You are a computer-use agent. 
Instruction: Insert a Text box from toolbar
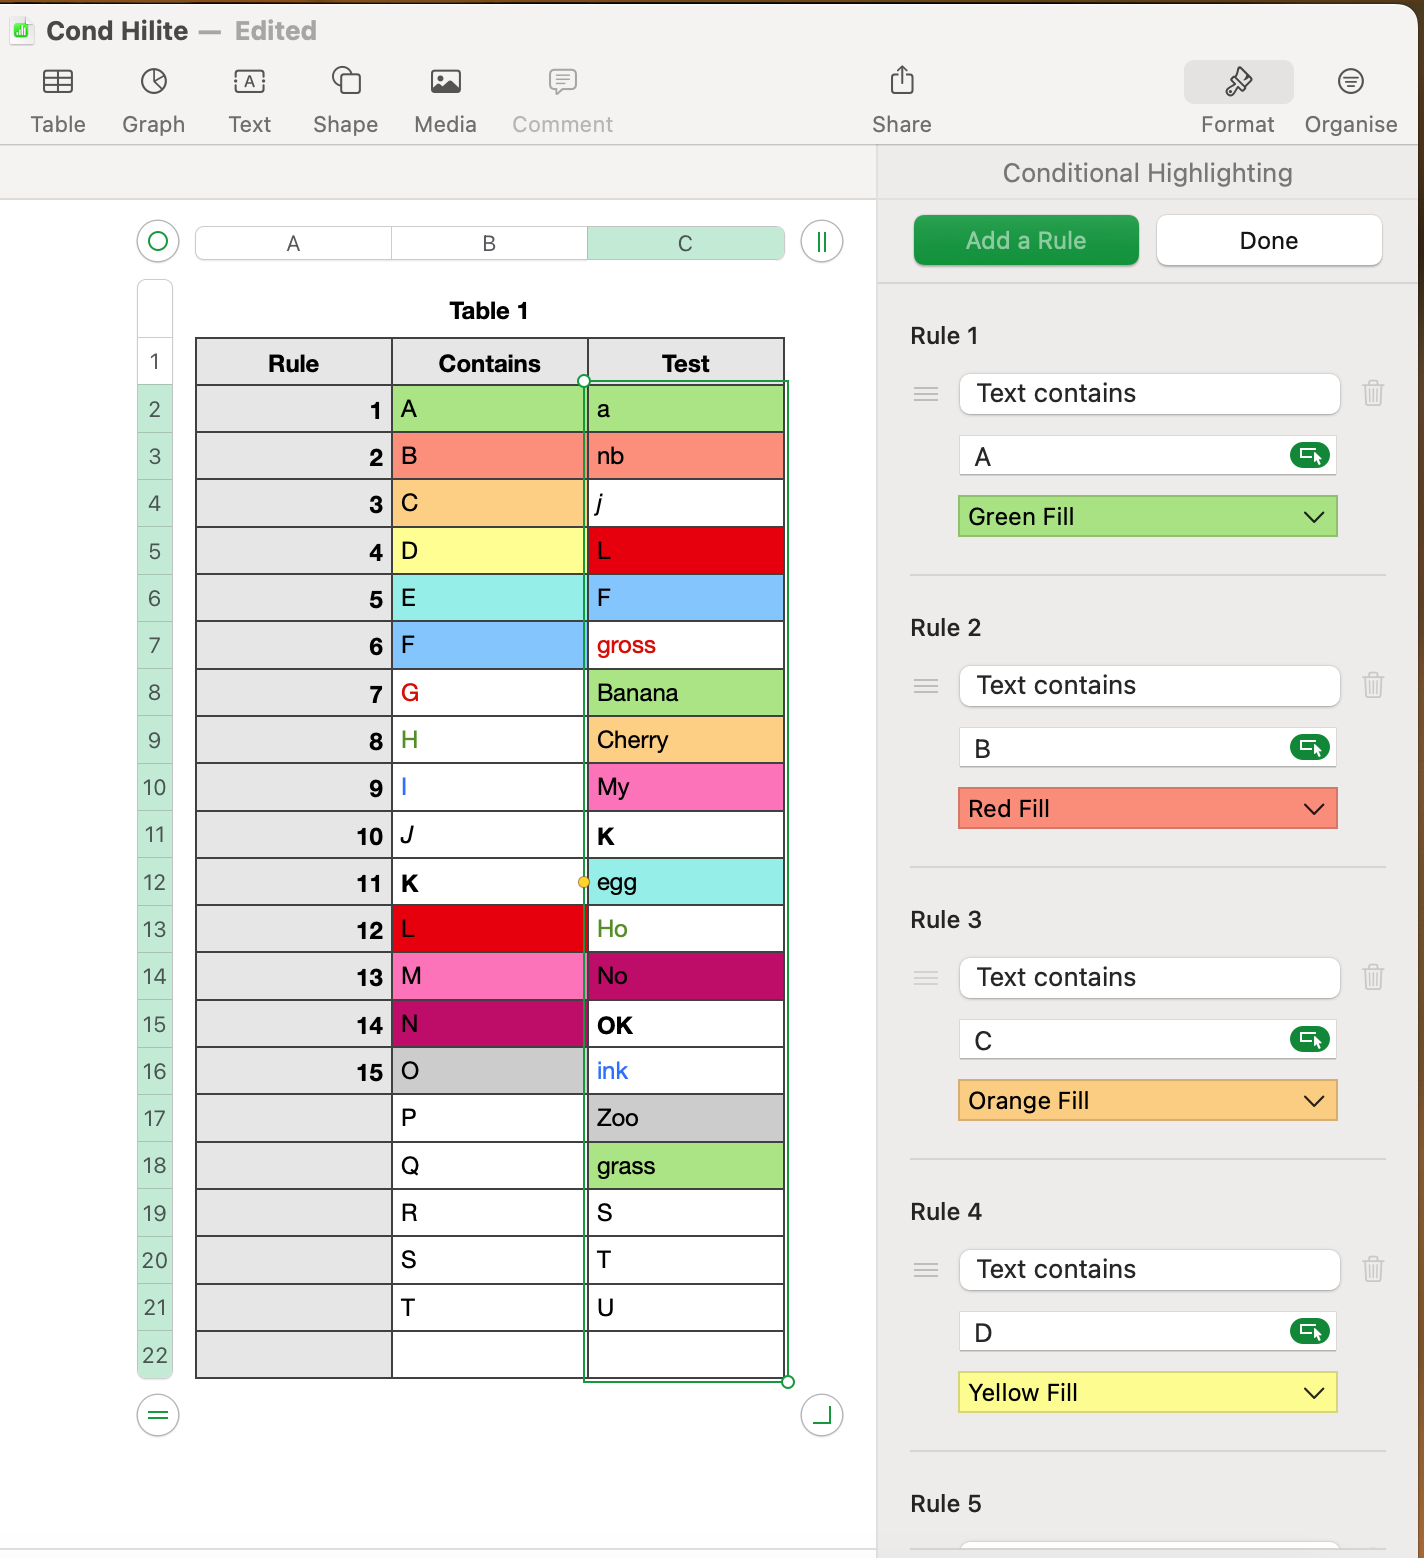click(x=249, y=81)
